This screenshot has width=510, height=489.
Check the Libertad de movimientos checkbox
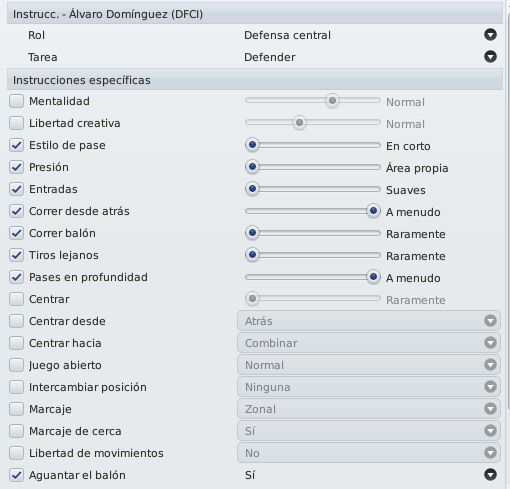click(16, 453)
